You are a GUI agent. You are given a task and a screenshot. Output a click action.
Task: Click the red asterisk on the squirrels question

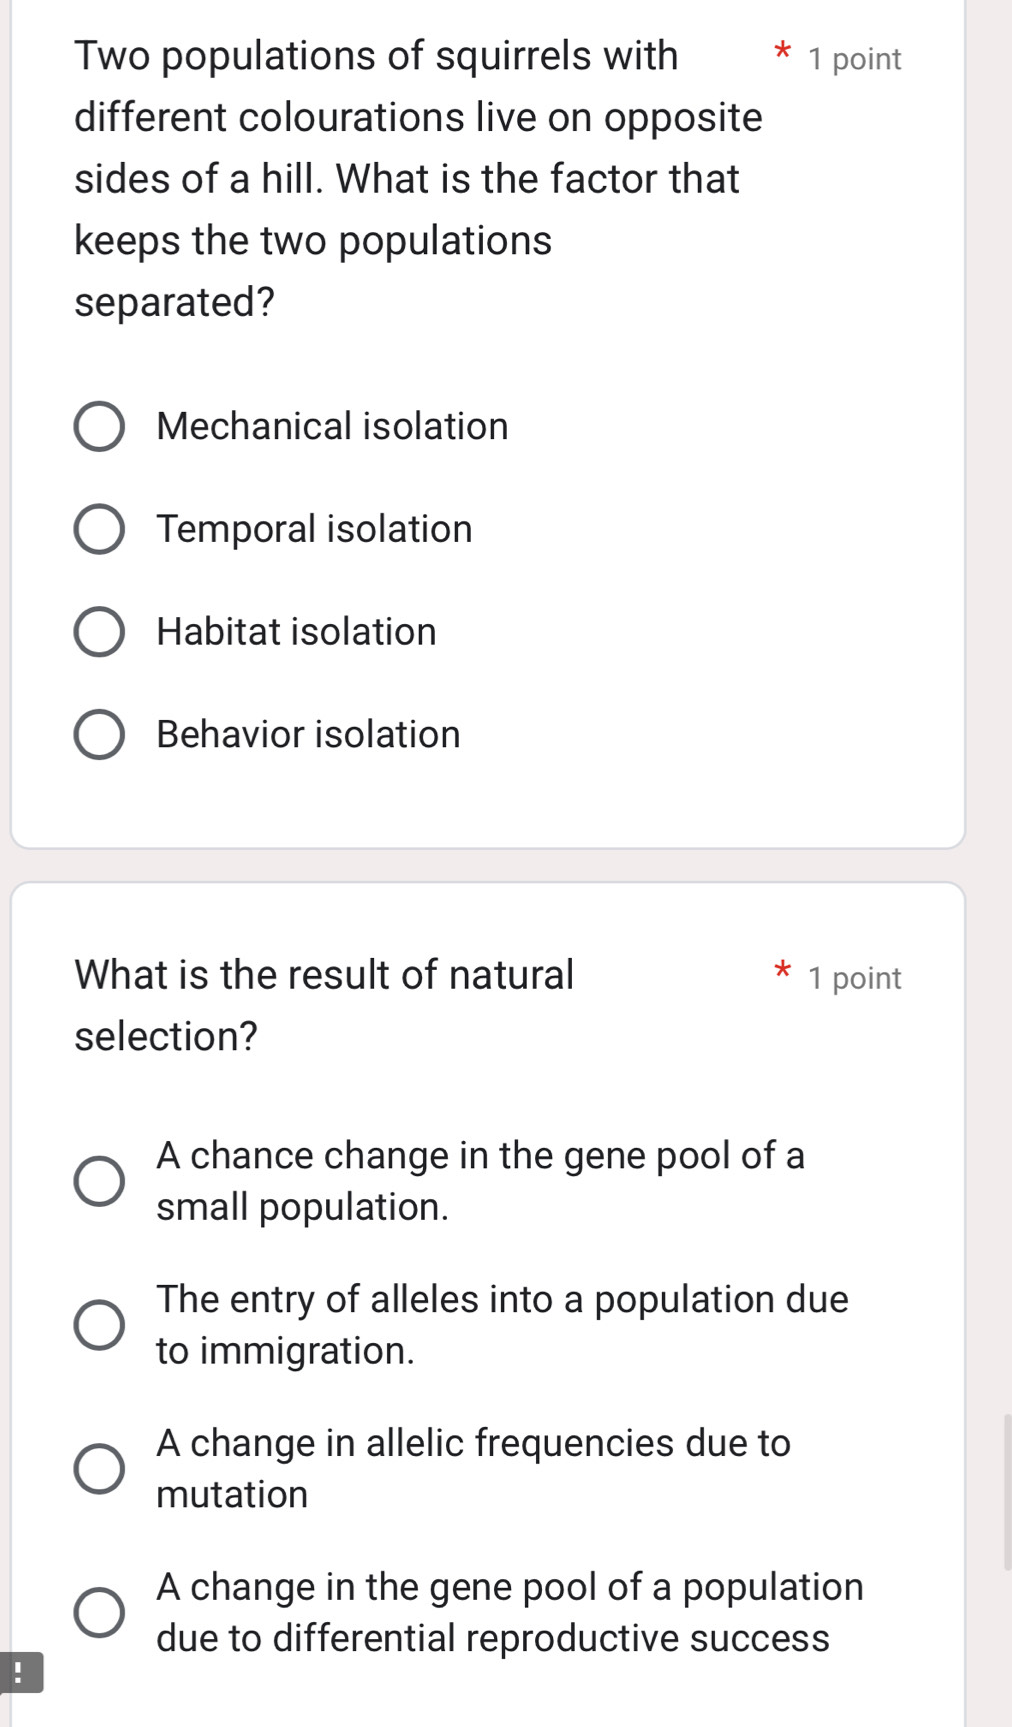(783, 52)
